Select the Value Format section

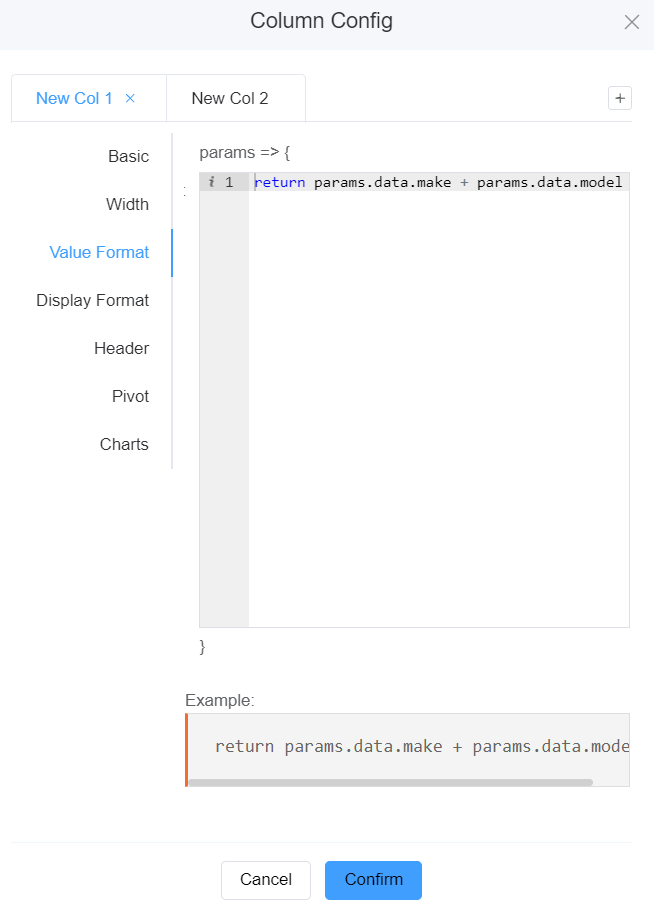click(x=99, y=252)
